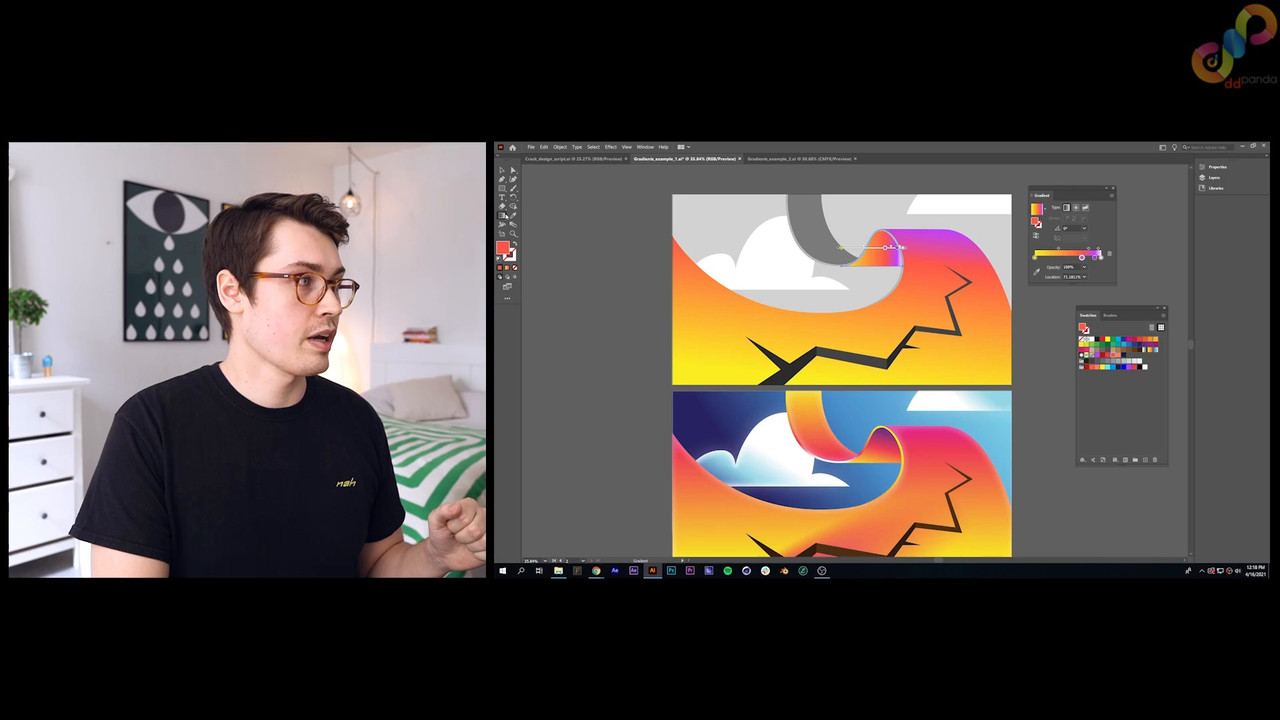Open gradient Location dropdown

coord(1084,277)
